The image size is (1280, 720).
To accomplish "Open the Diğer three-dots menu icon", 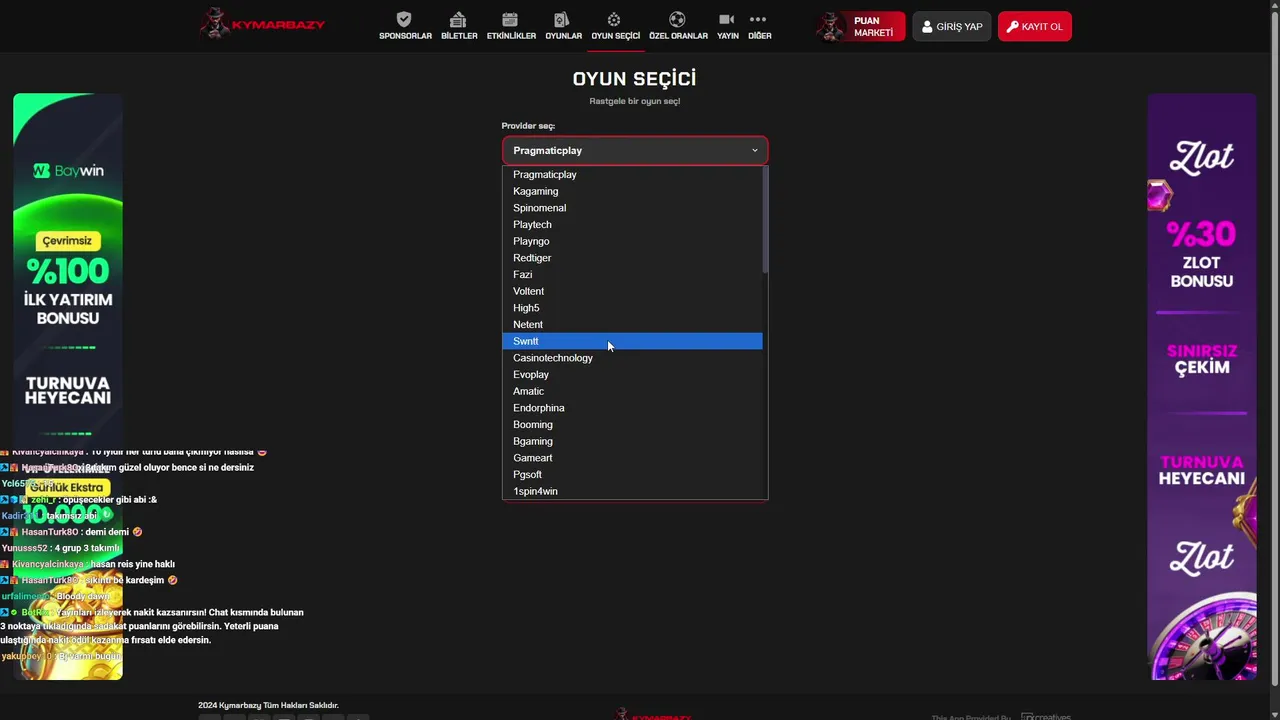I will click(x=758, y=19).
